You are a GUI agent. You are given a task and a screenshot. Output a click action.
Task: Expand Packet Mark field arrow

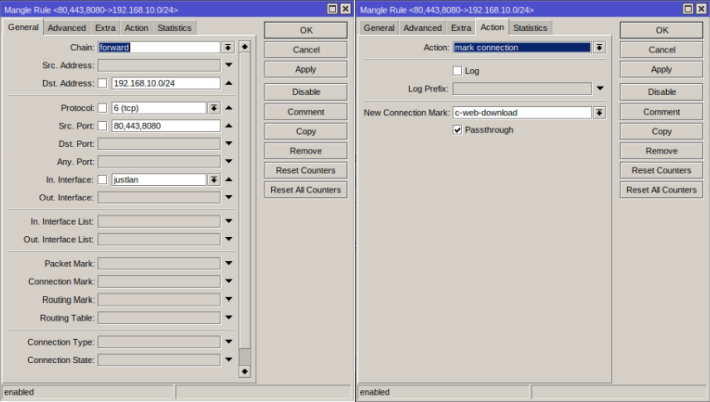coord(229,263)
